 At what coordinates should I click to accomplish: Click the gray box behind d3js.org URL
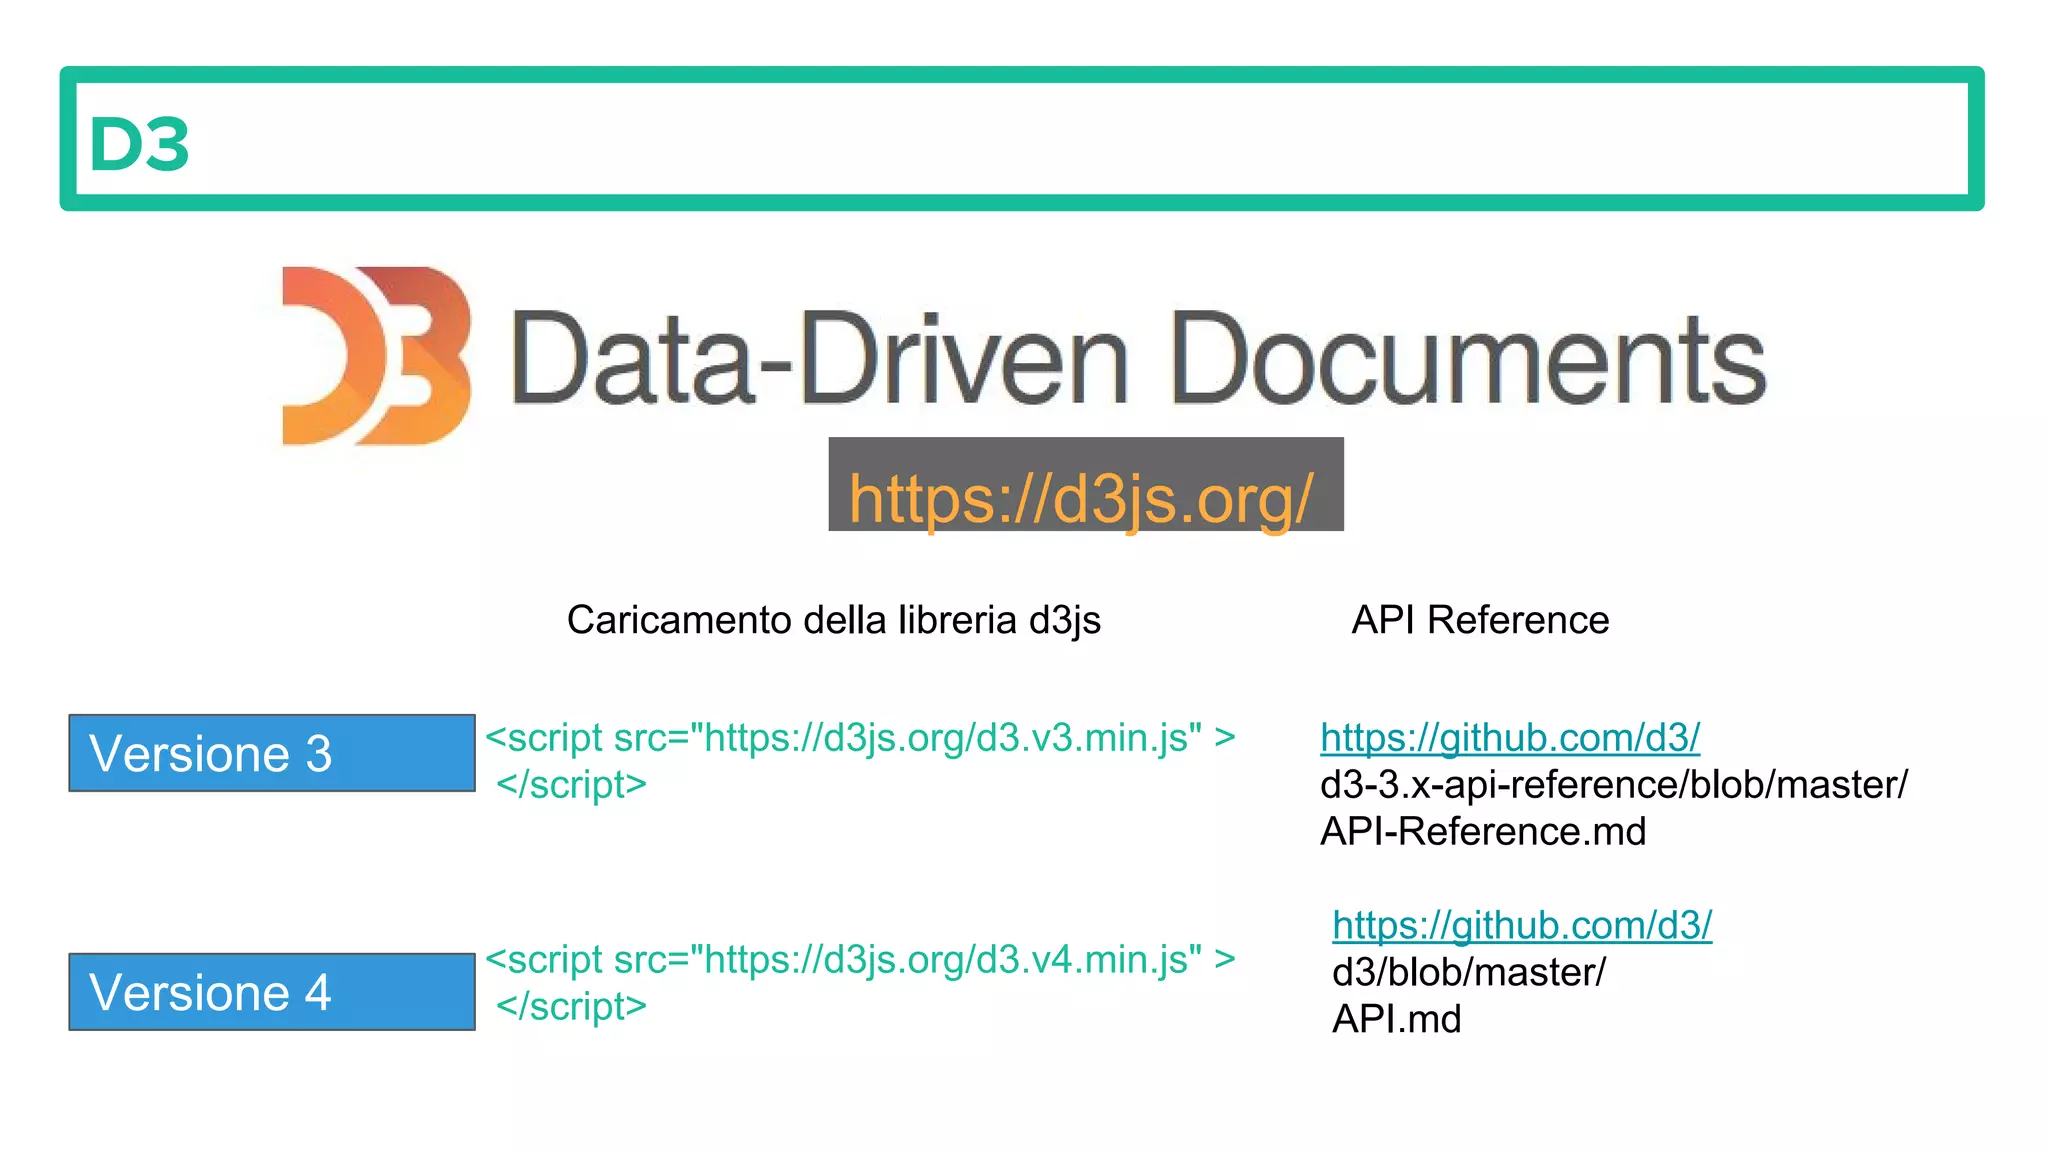pos(1085,455)
